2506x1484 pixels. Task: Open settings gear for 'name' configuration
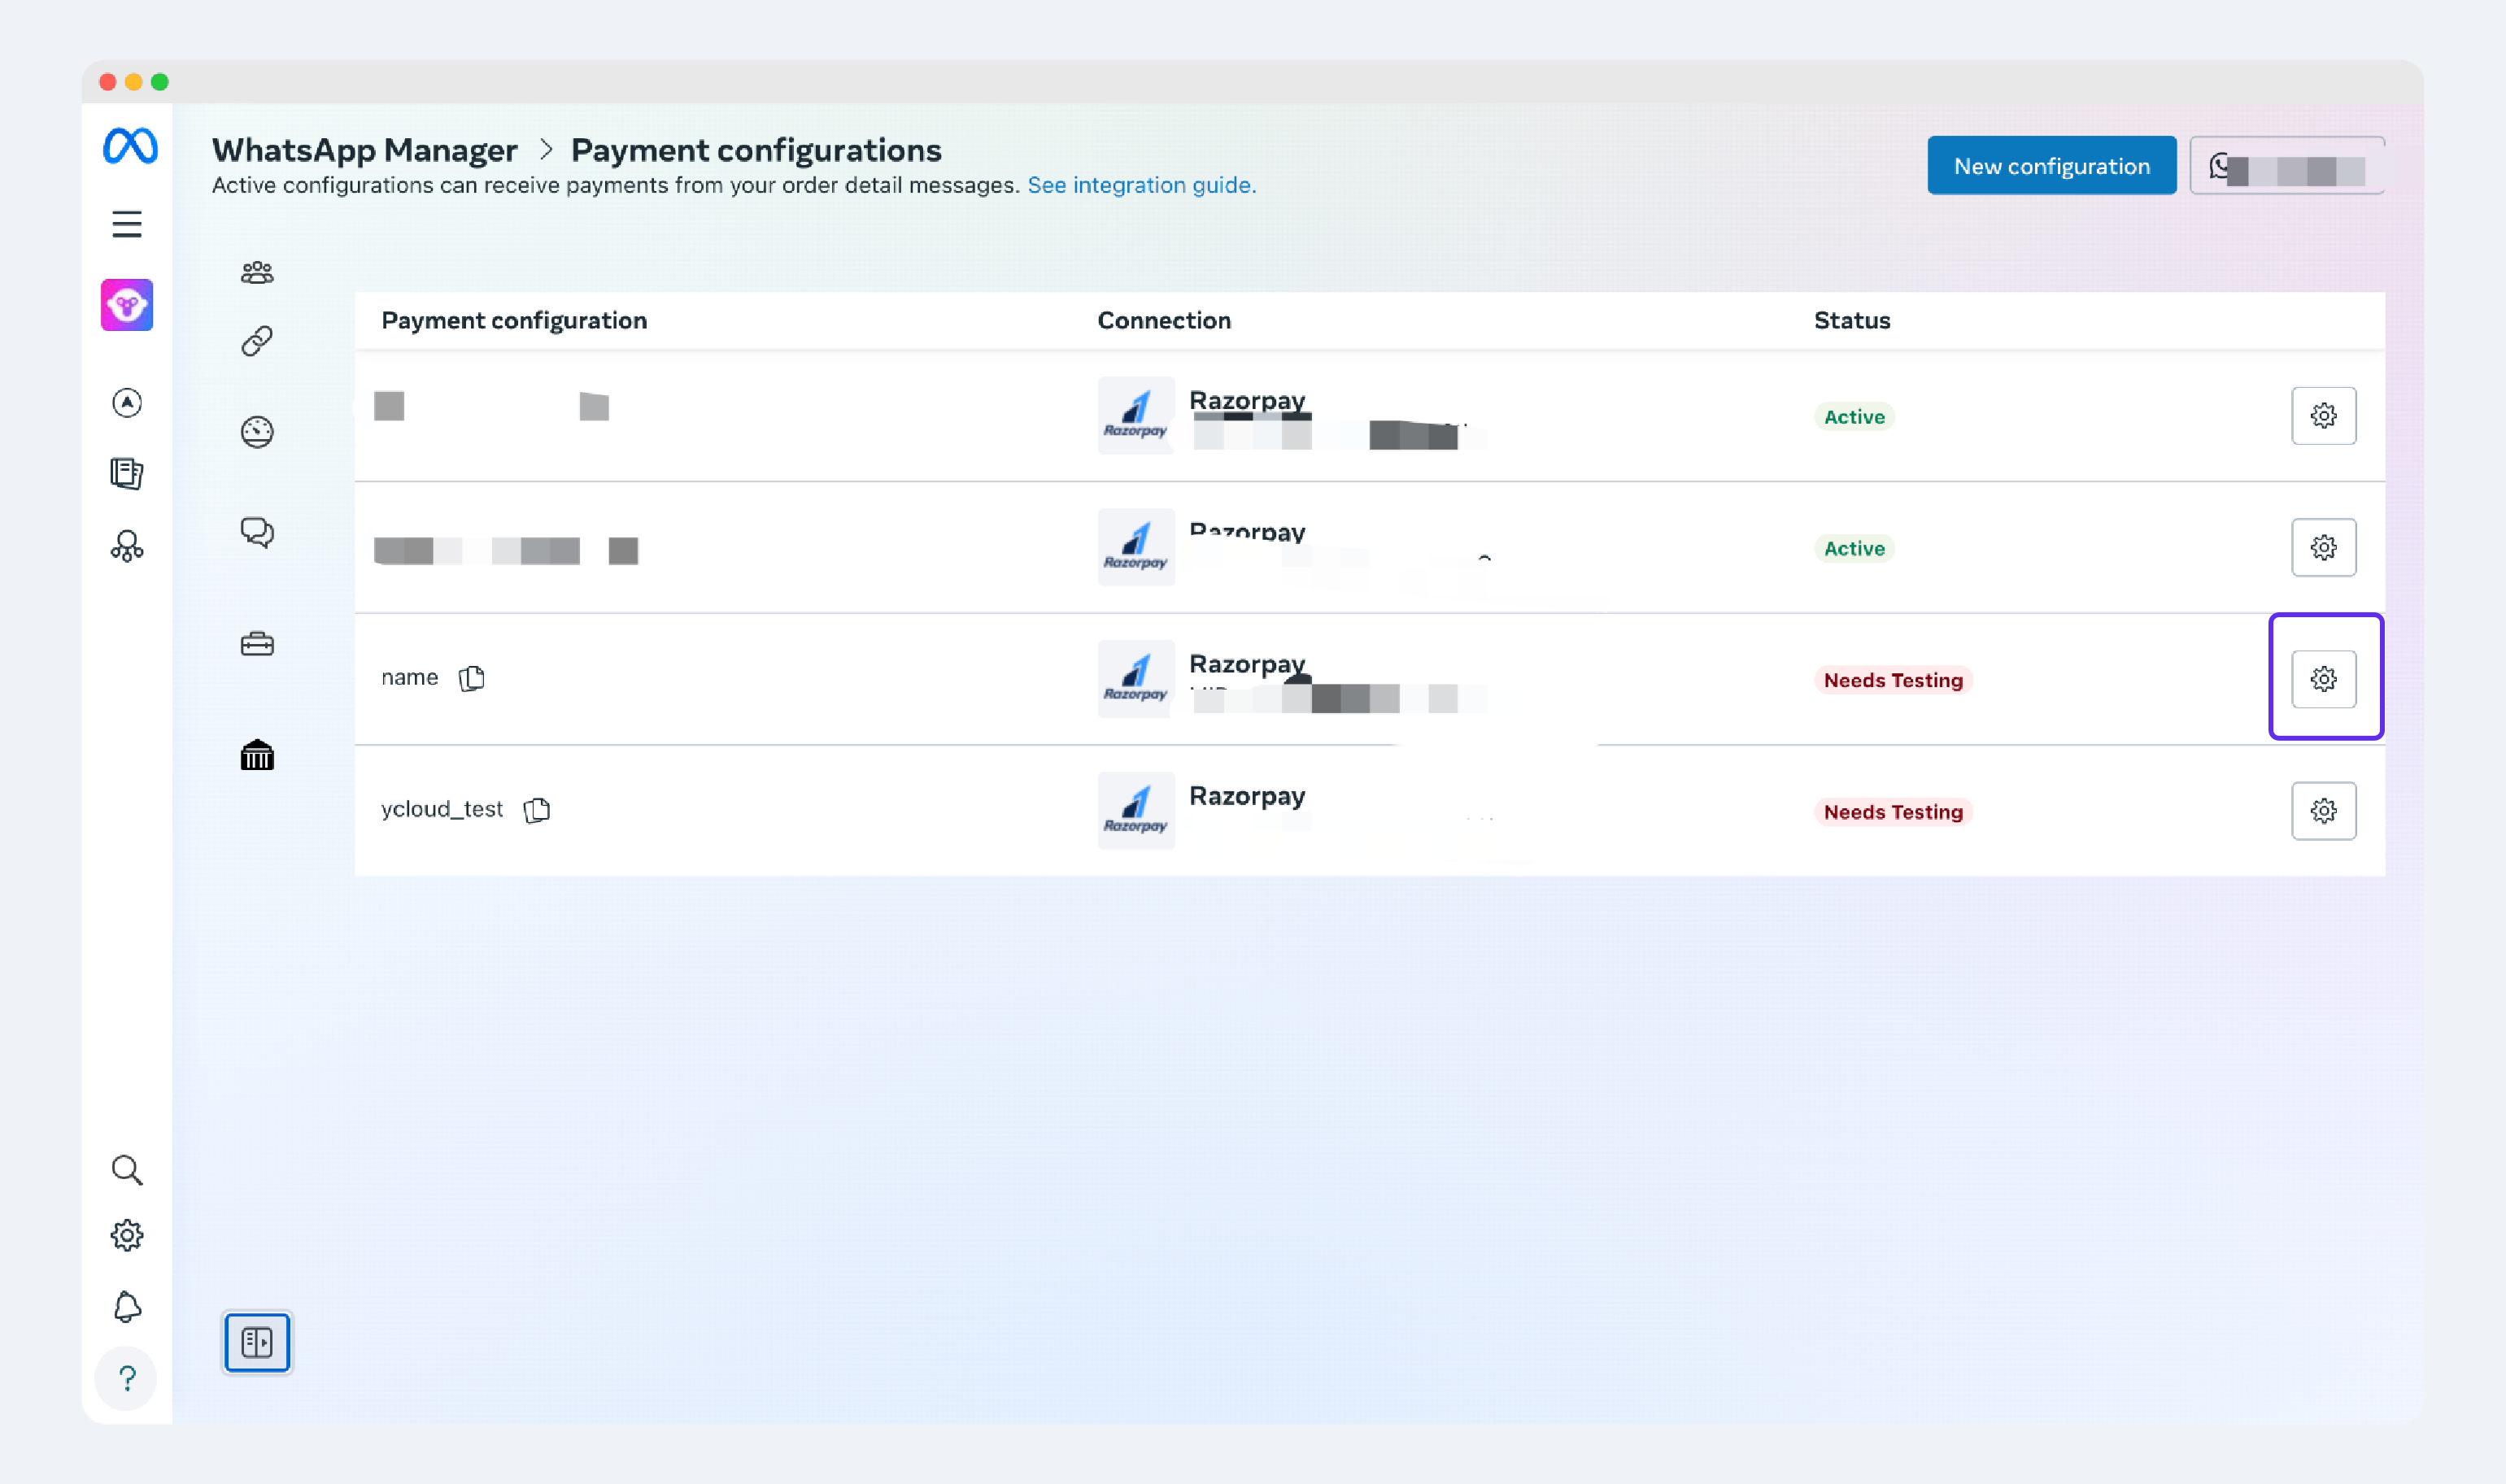[2323, 679]
